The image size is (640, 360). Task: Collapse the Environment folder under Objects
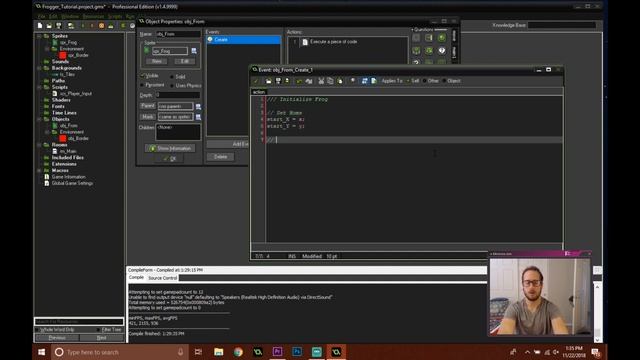tap(47, 132)
